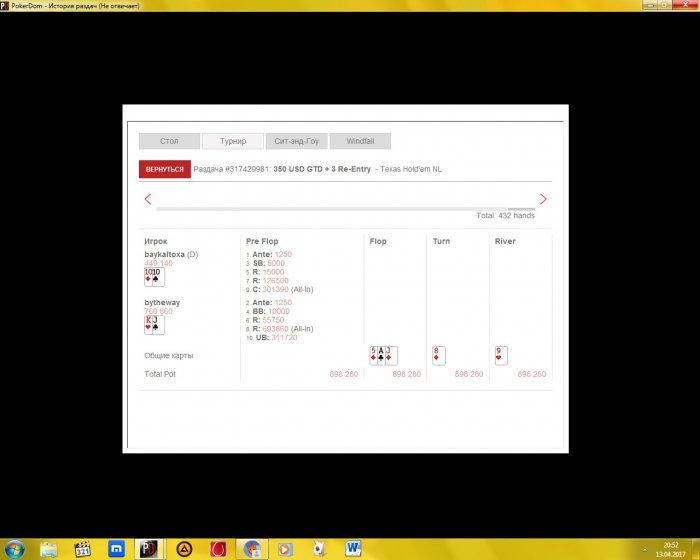The image size is (700, 560).
Task: Click bytheway's jack of clubs card
Action: click(158, 325)
